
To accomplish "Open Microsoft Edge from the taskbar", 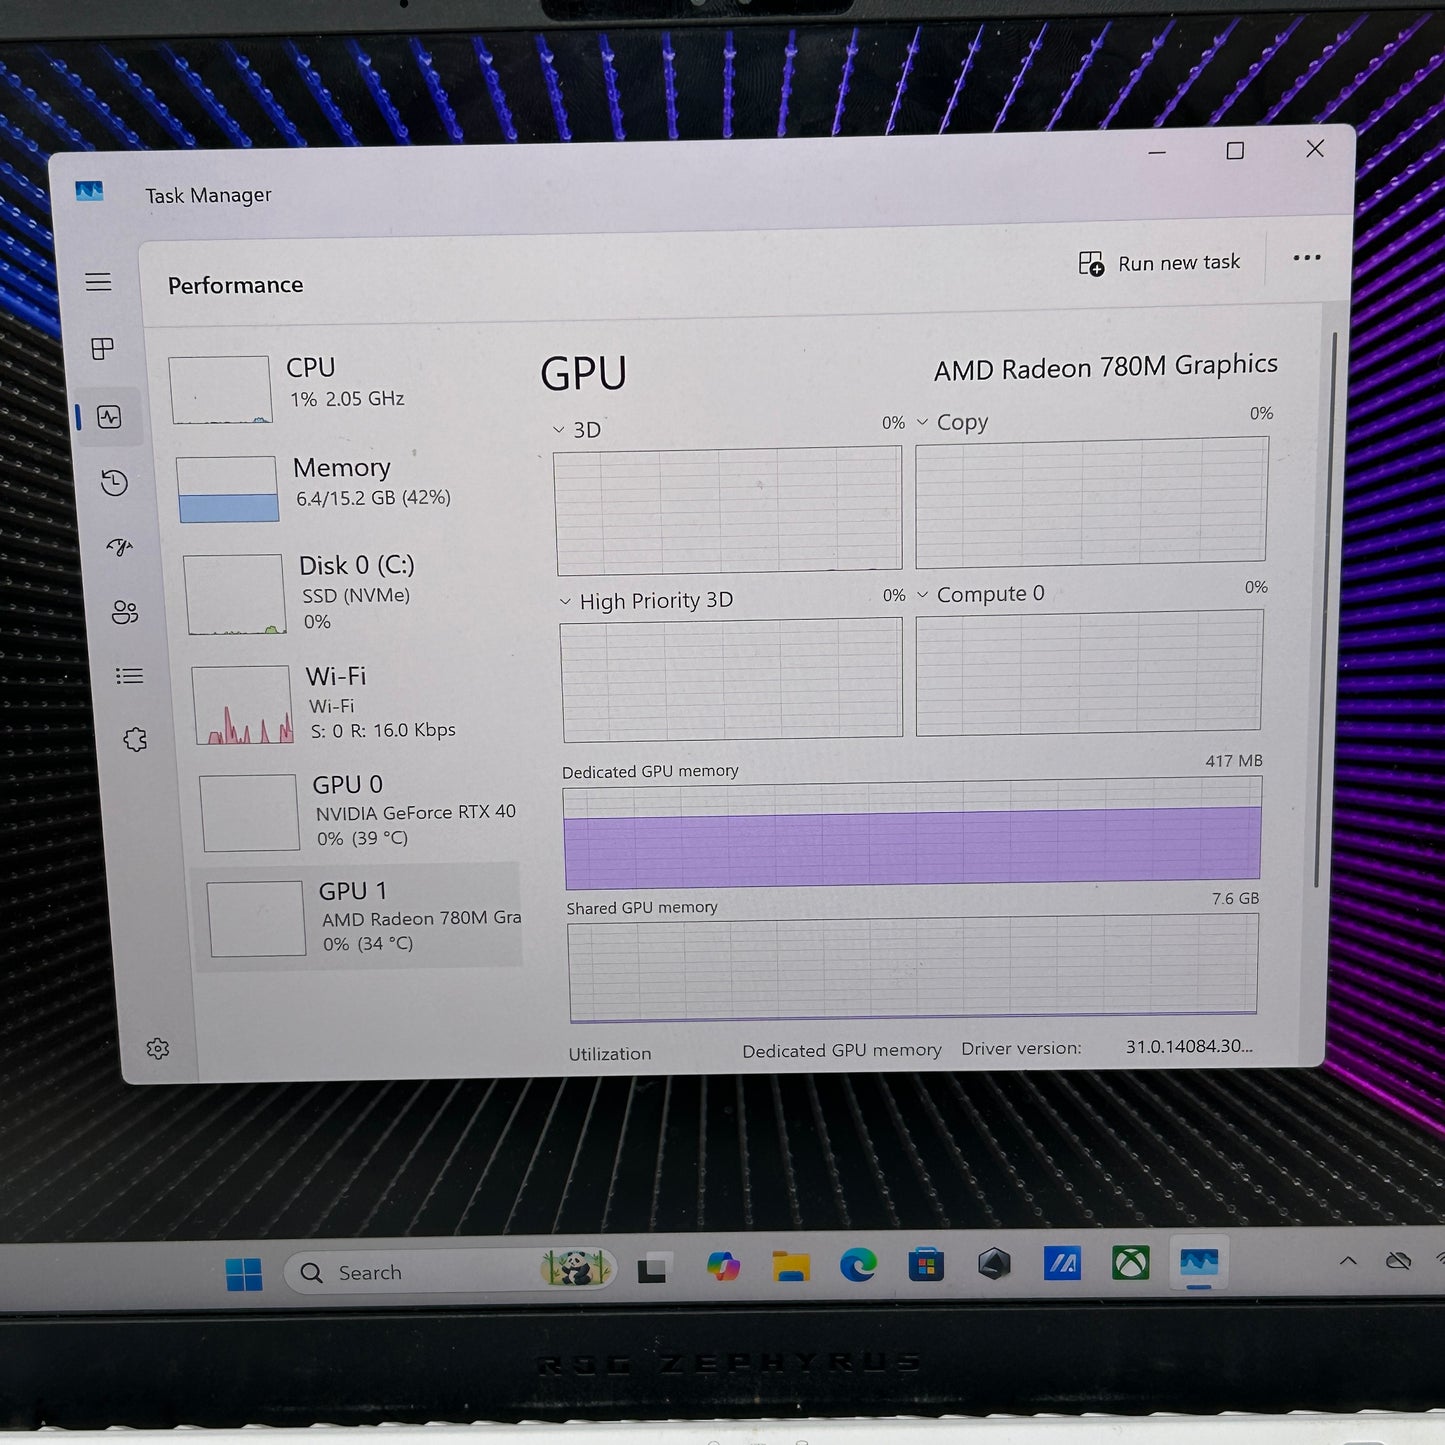I will pos(858,1266).
